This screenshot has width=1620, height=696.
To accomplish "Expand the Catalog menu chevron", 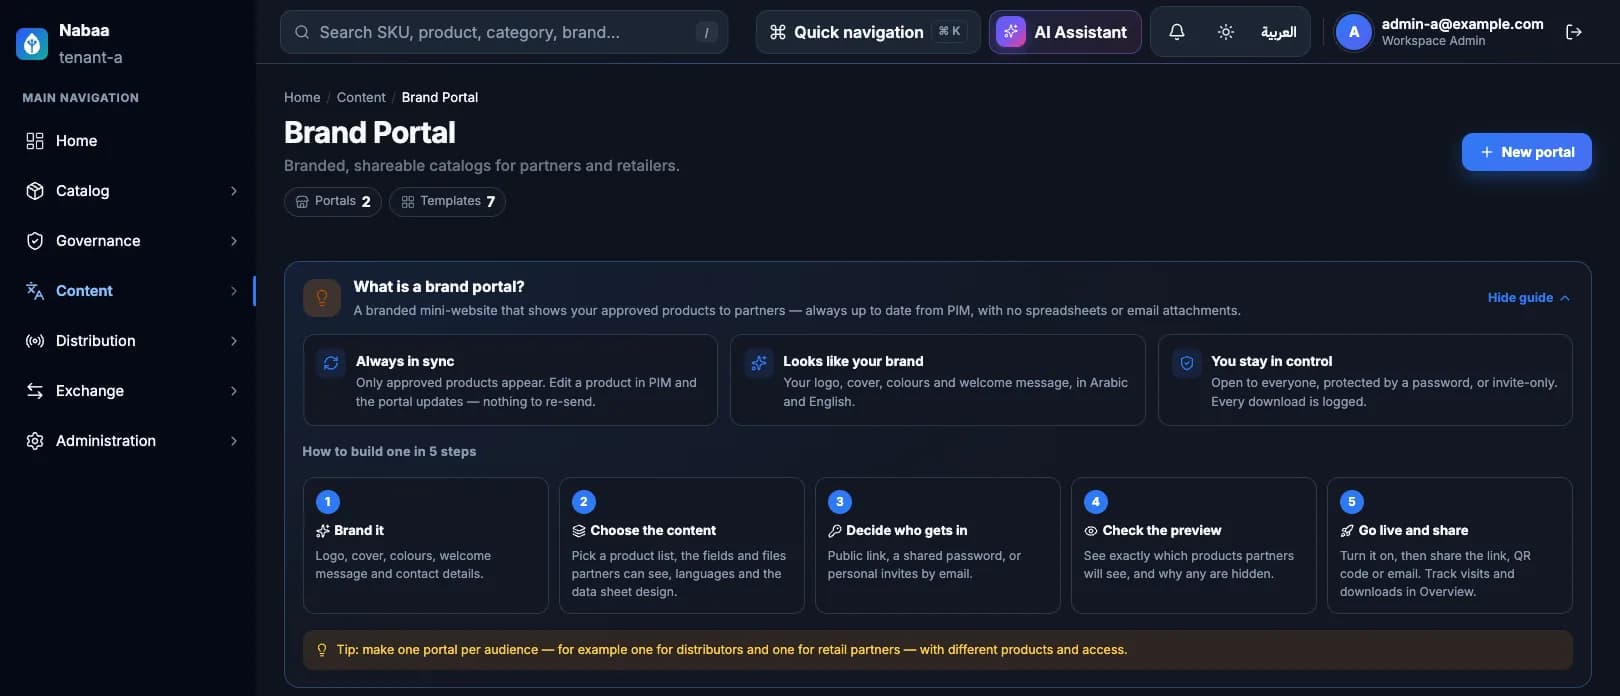I will point(234,191).
